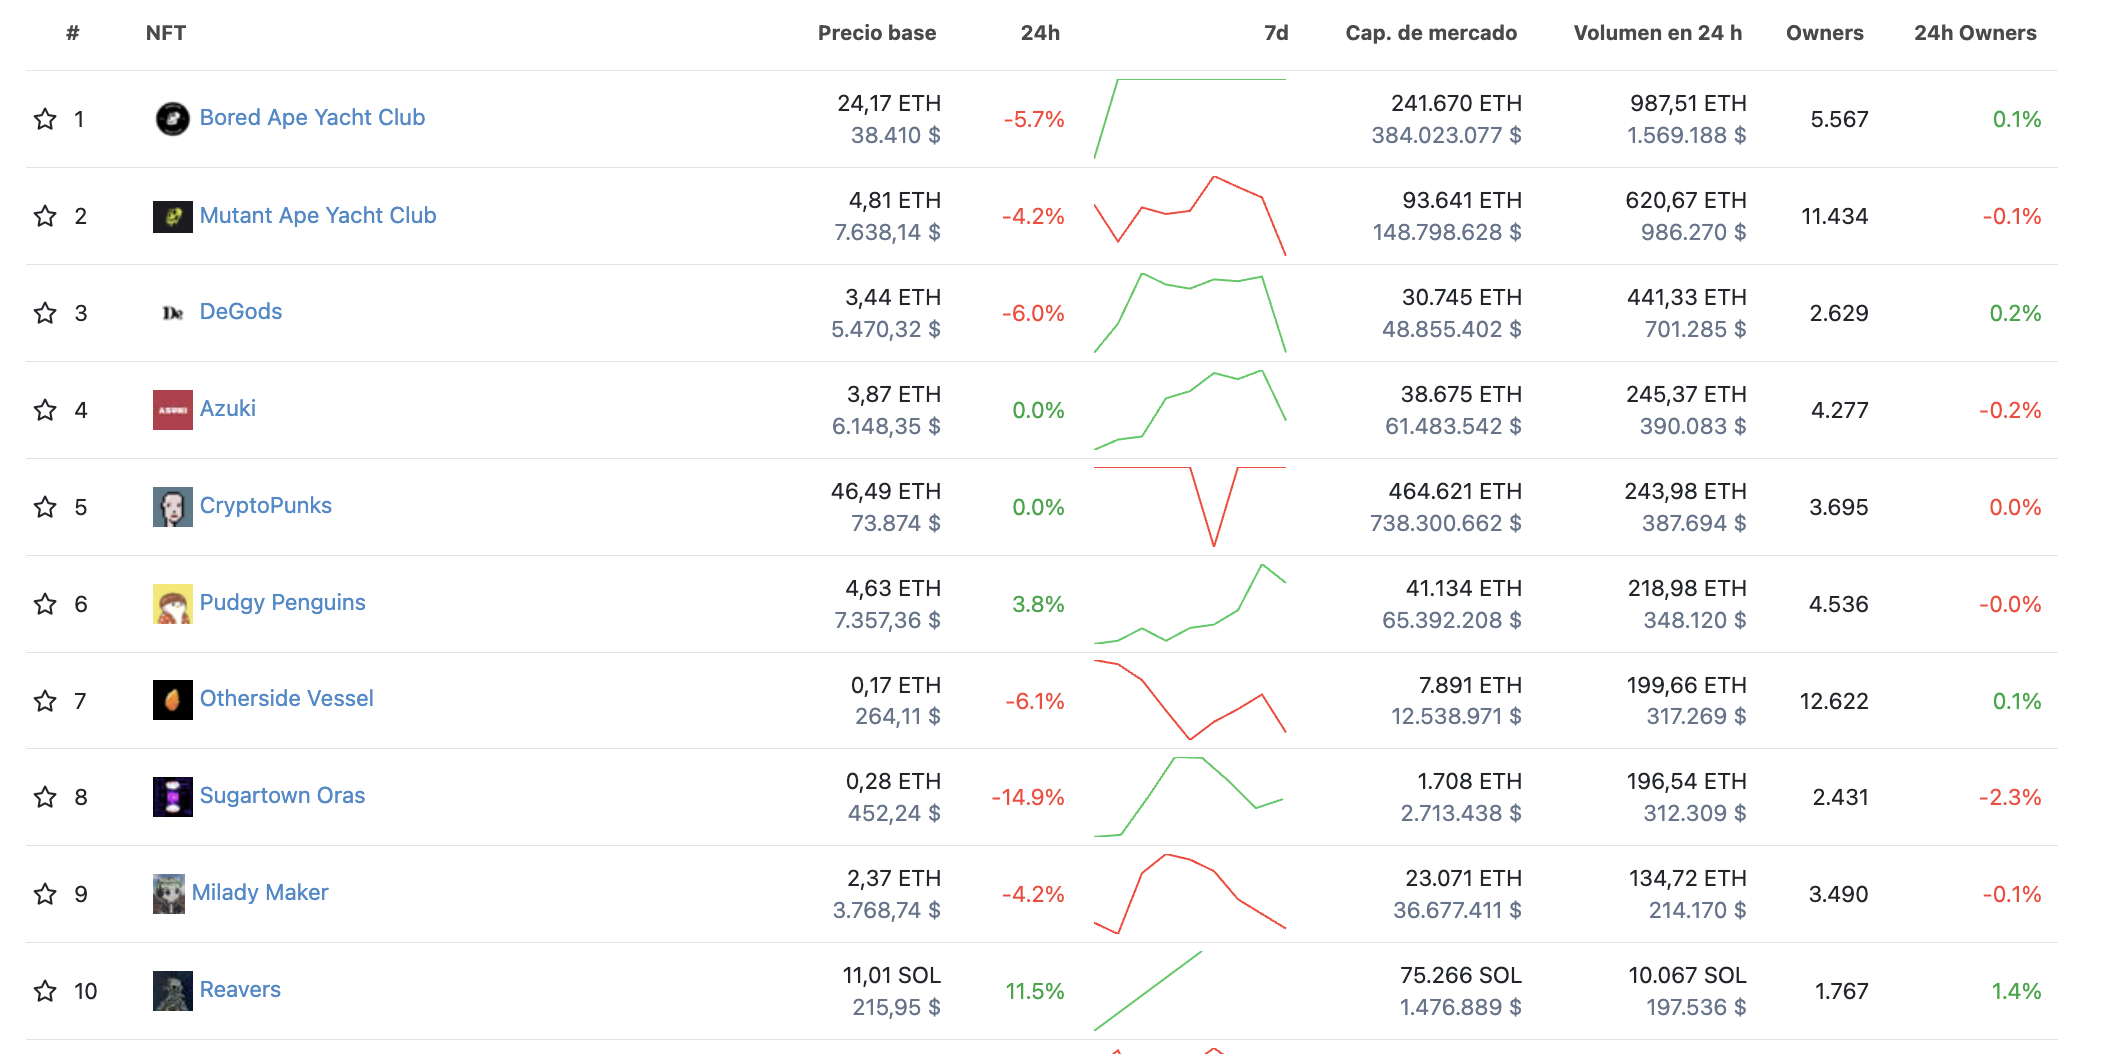Click the DeGods logo icon
The image size is (2120, 1054).
pyautogui.click(x=172, y=313)
